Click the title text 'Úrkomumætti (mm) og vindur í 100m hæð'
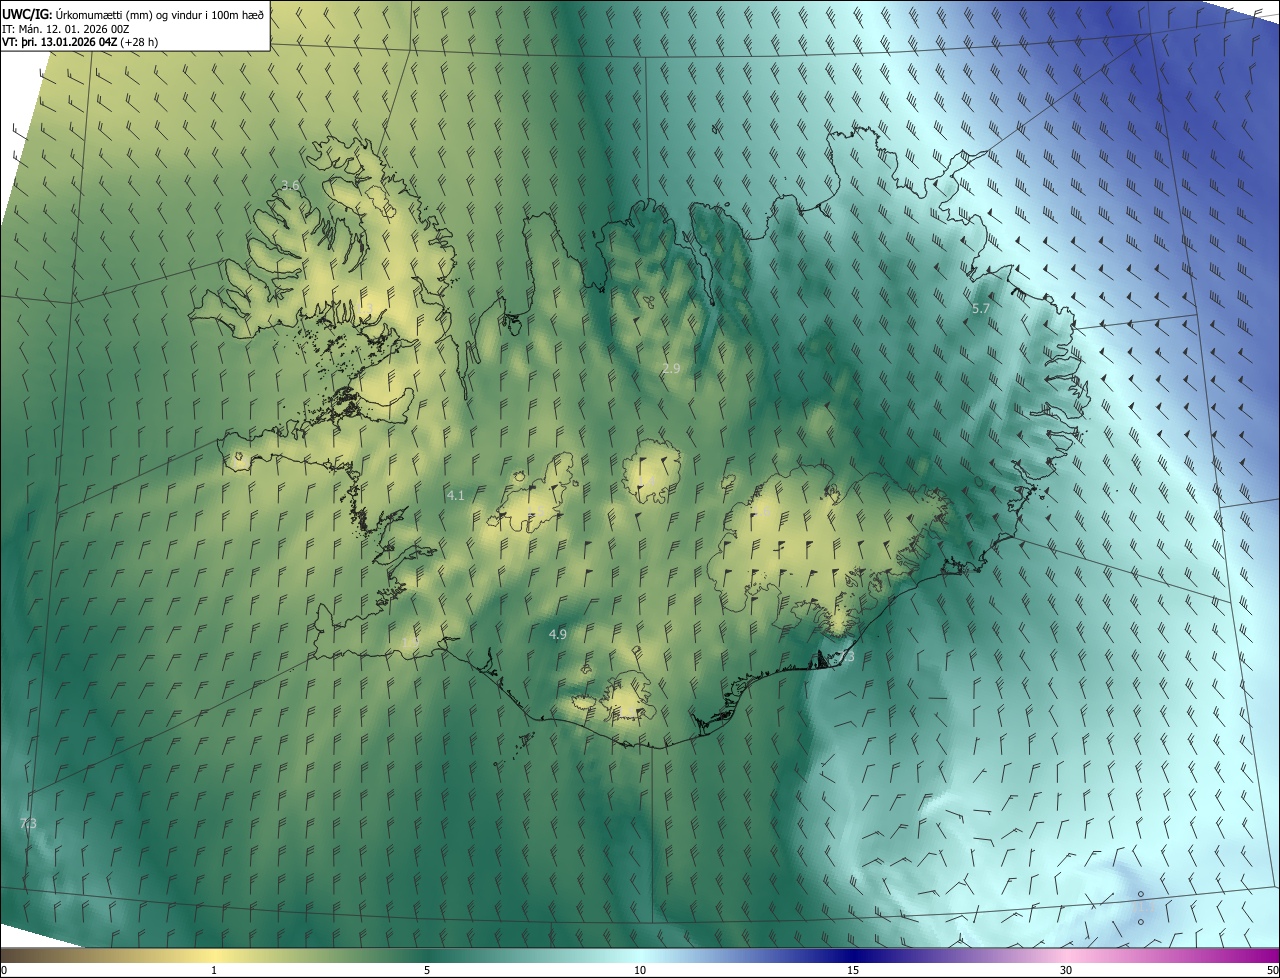 click(161, 14)
